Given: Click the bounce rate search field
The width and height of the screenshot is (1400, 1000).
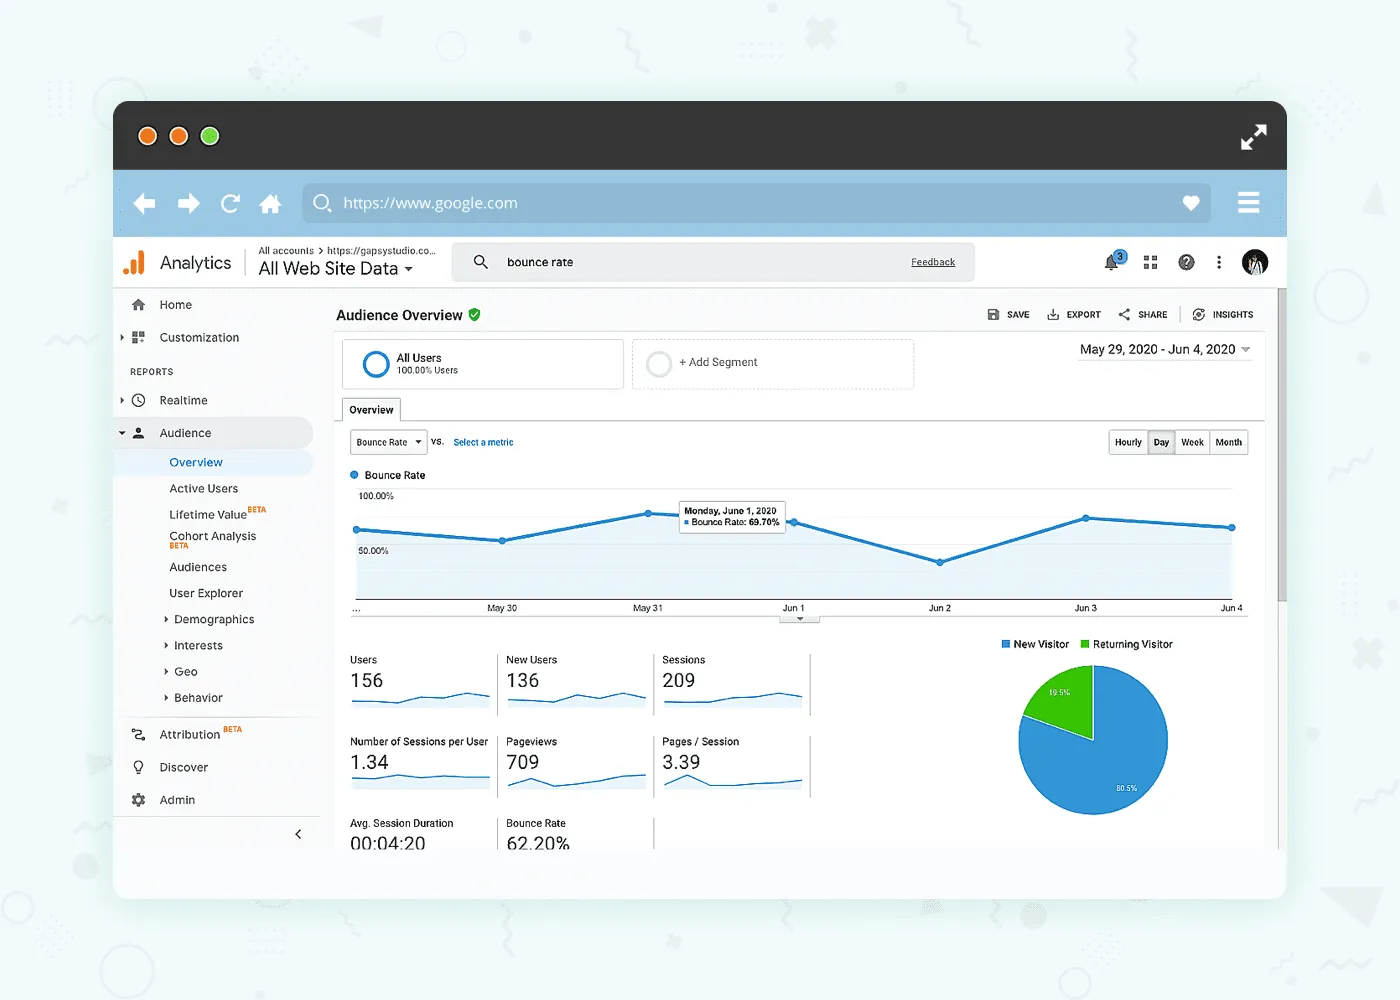Looking at the screenshot, I should click(x=600, y=262).
